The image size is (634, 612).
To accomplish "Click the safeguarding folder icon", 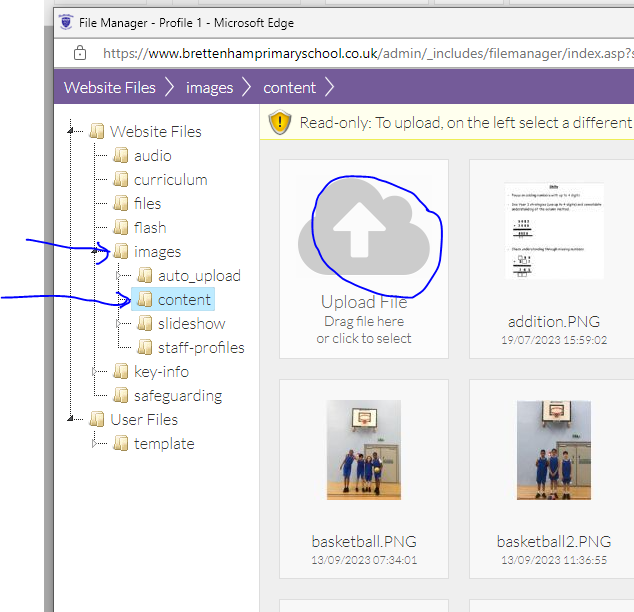I will pos(120,395).
